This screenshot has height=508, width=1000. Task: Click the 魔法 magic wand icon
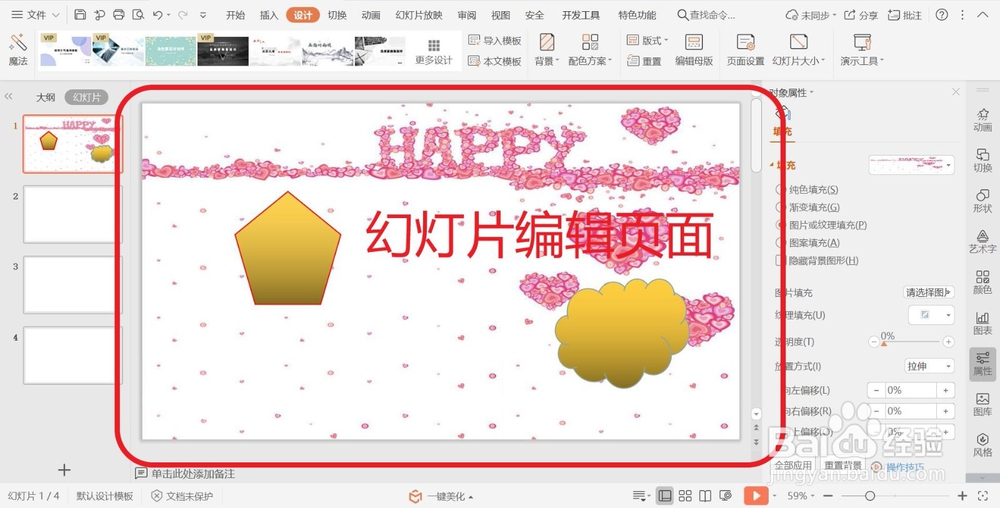coord(18,43)
